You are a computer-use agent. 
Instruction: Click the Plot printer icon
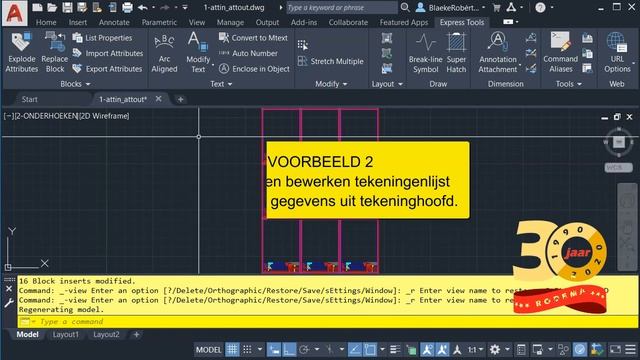(x=127, y=7)
